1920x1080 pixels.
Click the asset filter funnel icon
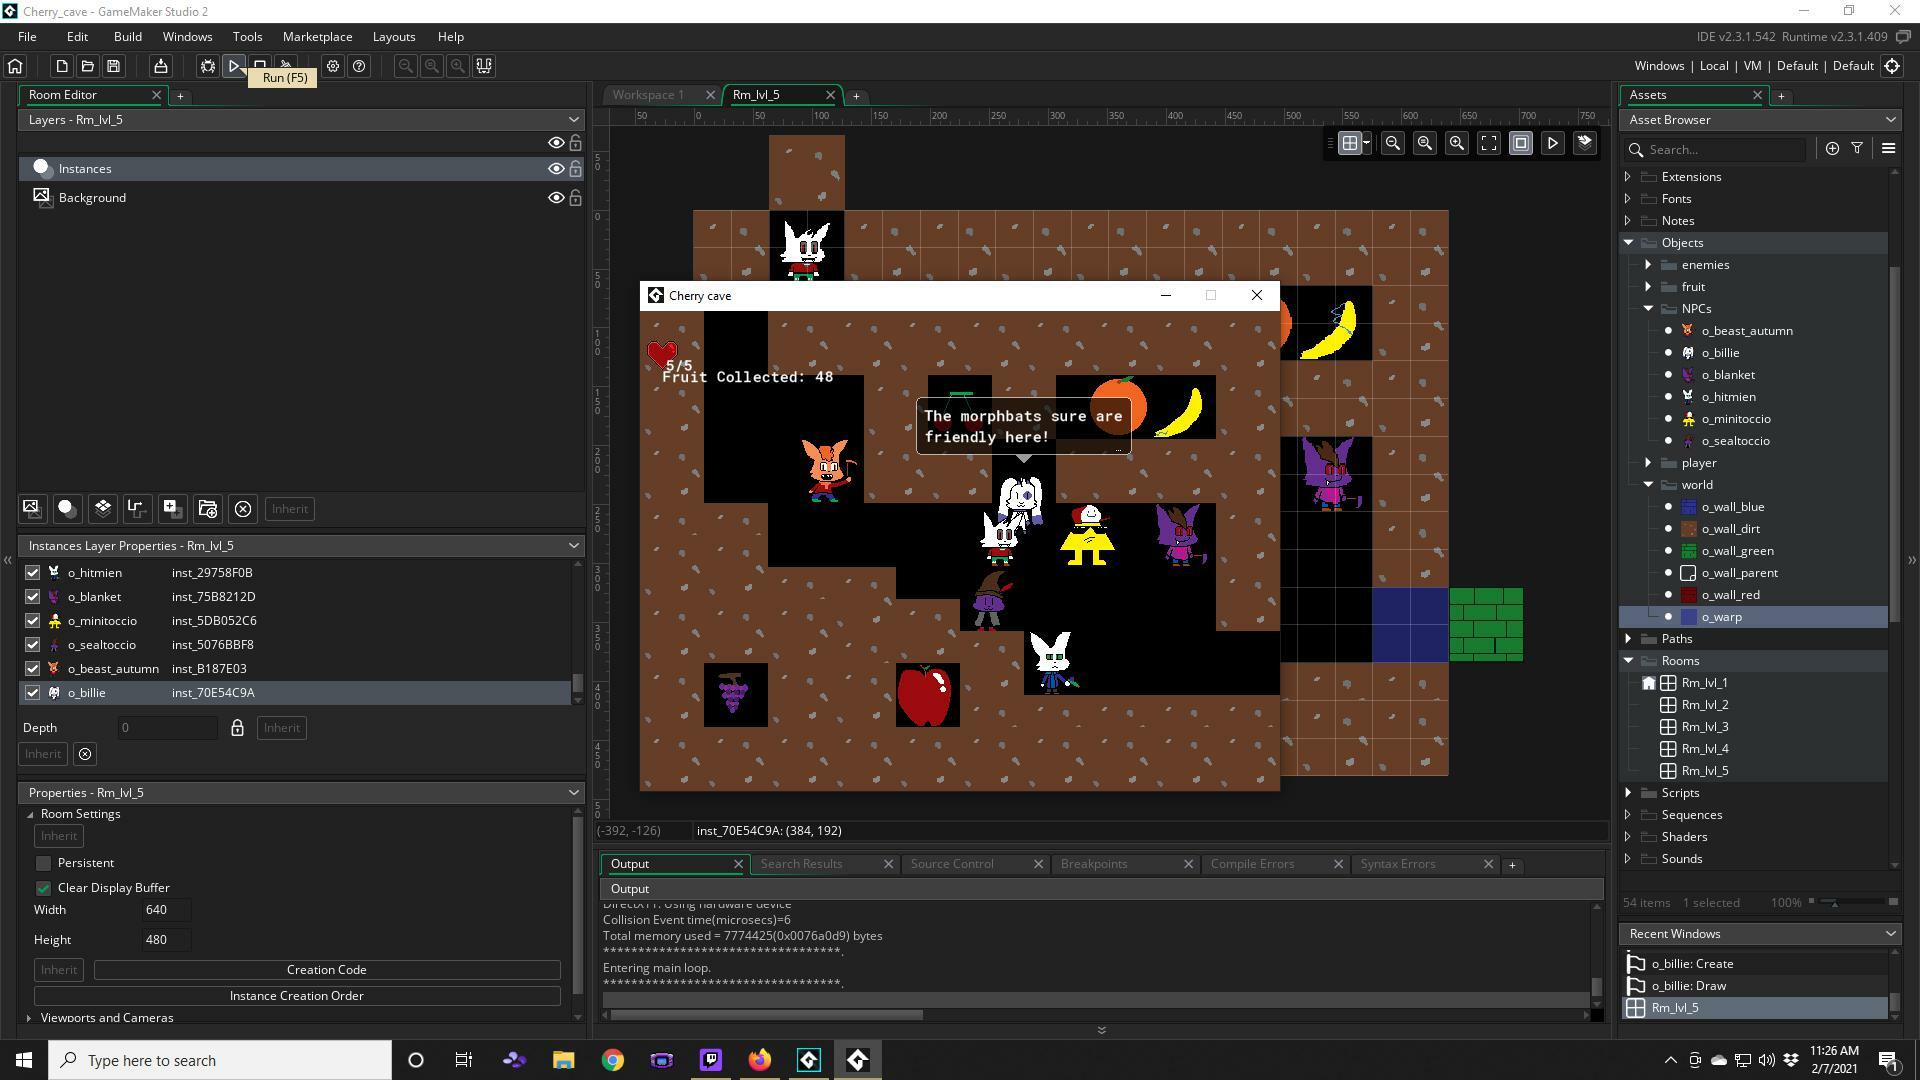pyautogui.click(x=1857, y=148)
